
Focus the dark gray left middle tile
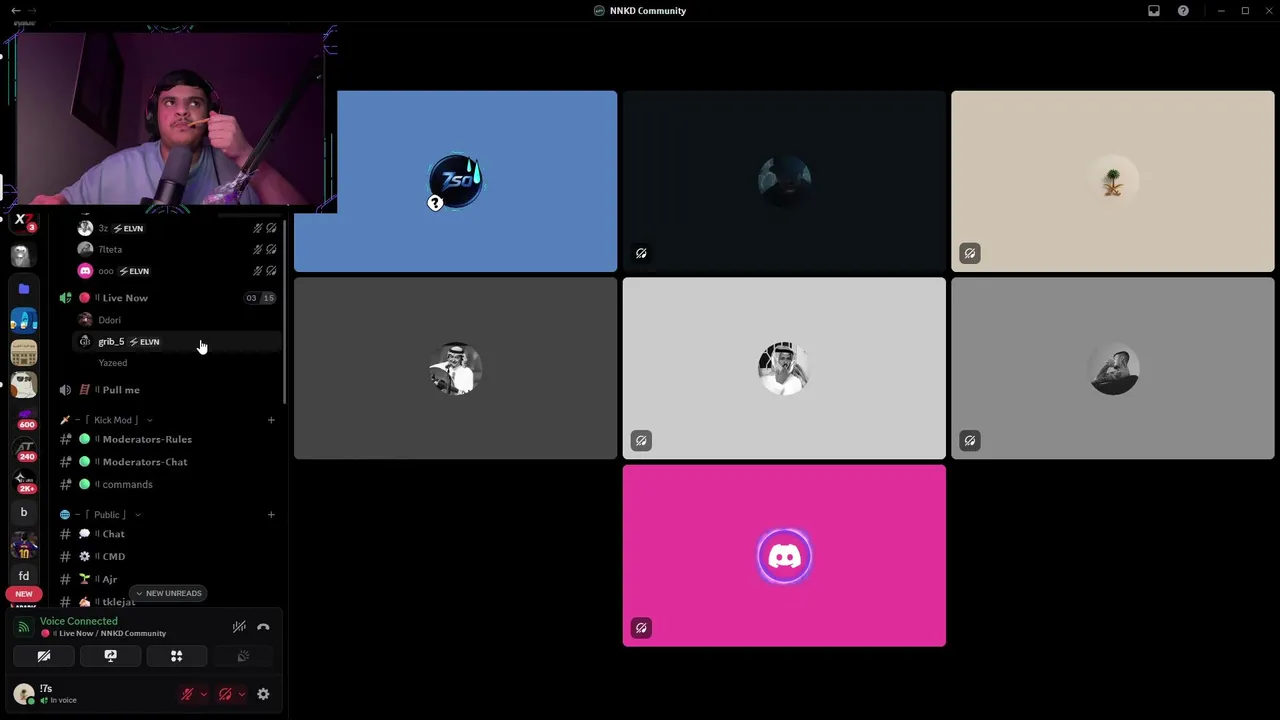[455, 368]
